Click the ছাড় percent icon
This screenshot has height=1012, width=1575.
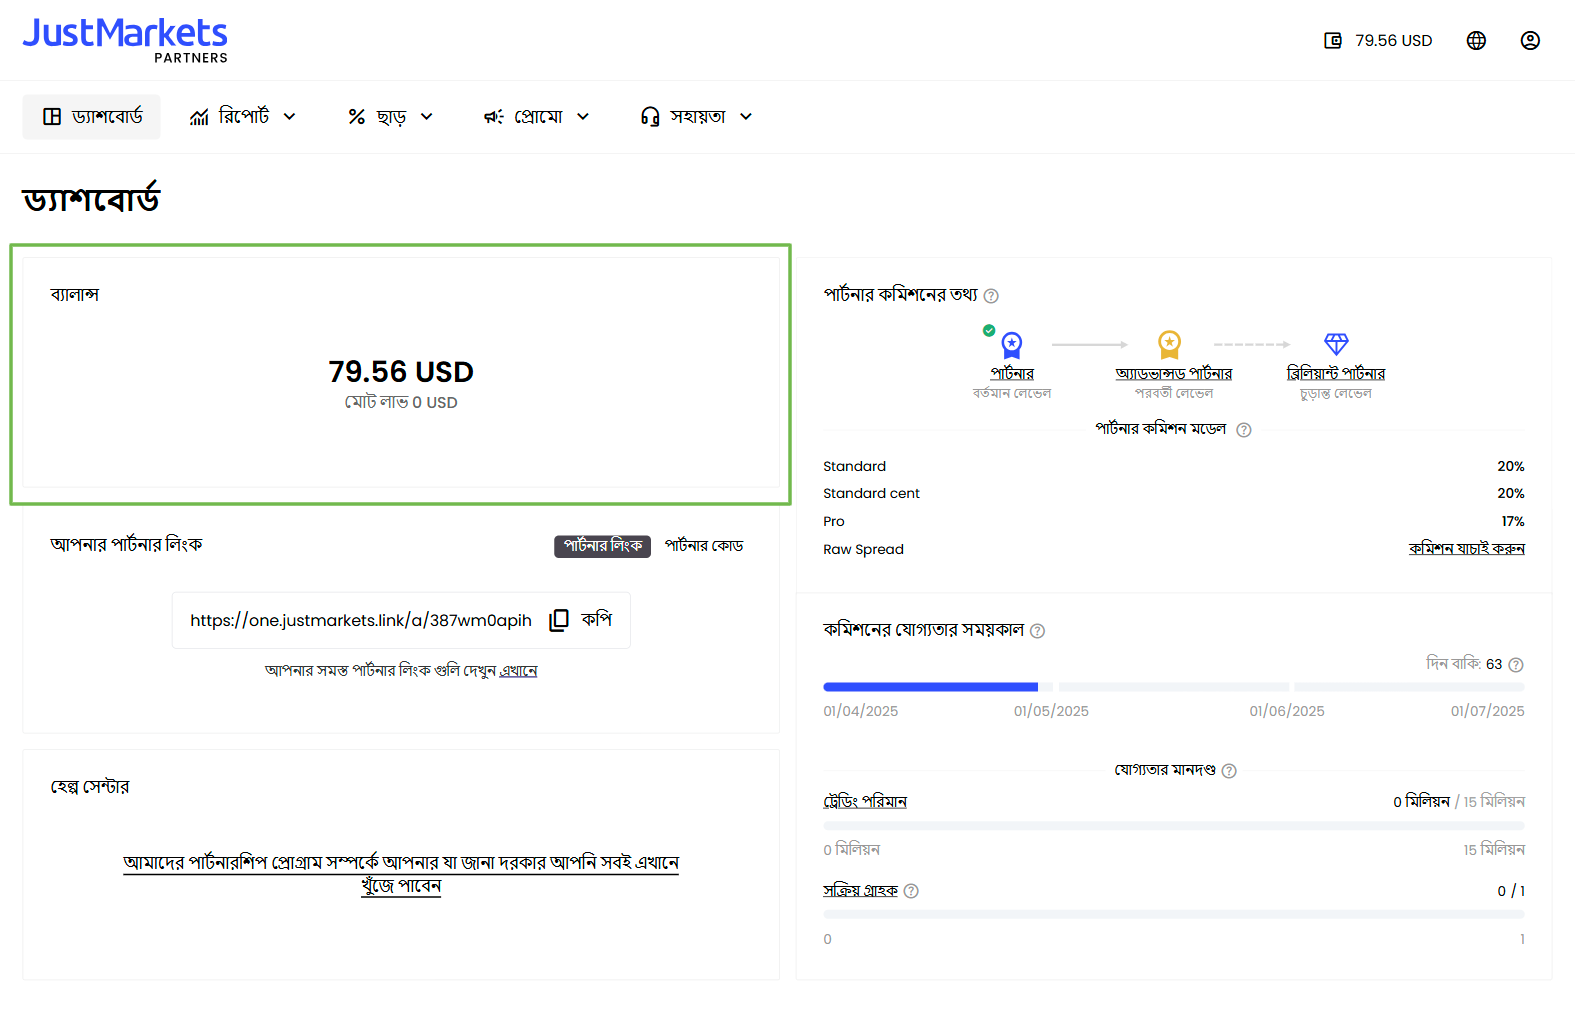pyautogui.click(x=357, y=117)
